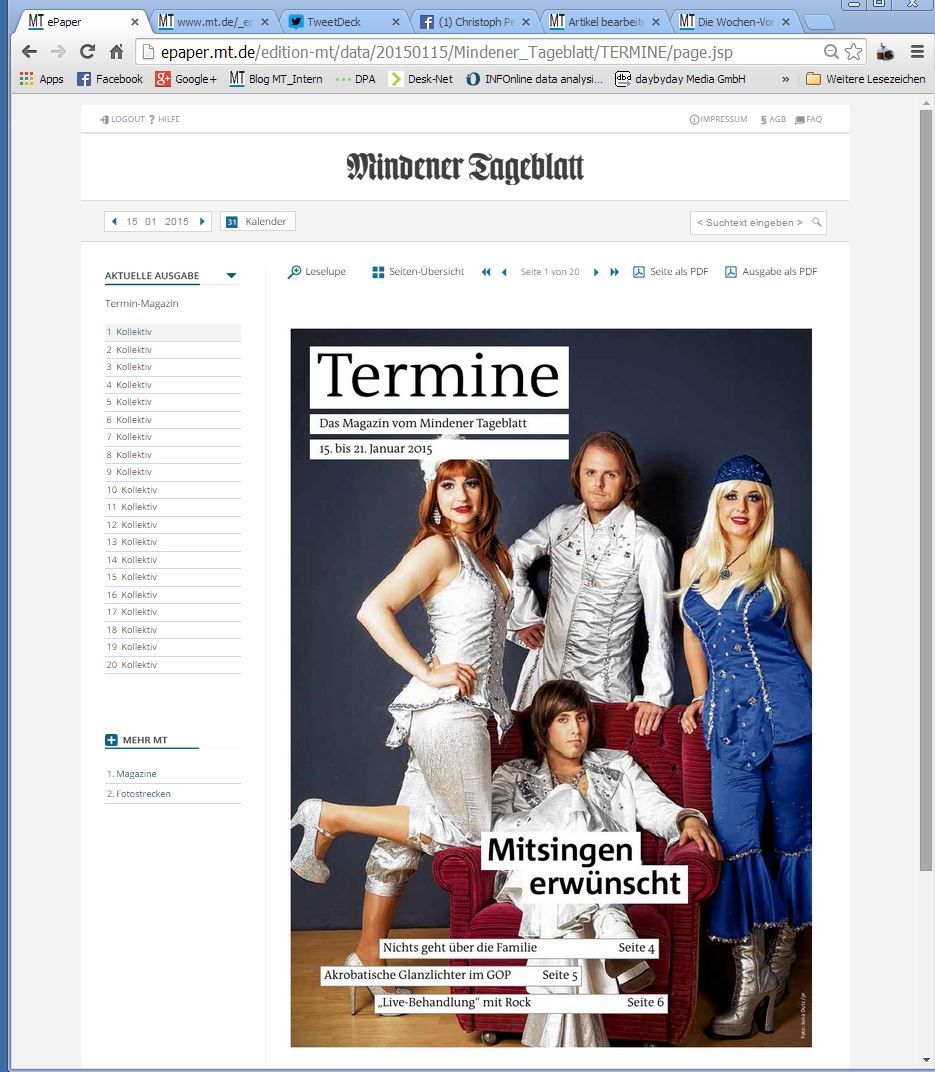
Task: Download Ausgabe als PDF
Action: point(770,271)
